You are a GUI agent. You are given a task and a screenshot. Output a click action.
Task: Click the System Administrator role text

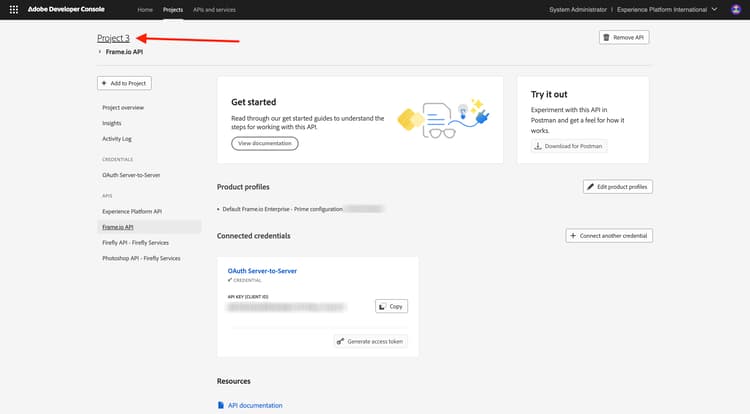[x=577, y=10]
